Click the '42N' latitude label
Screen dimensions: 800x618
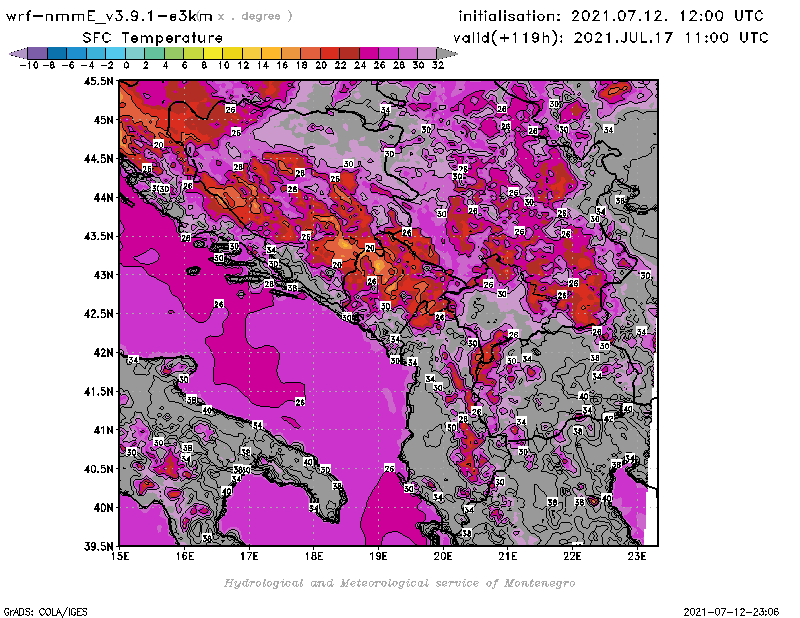point(103,353)
